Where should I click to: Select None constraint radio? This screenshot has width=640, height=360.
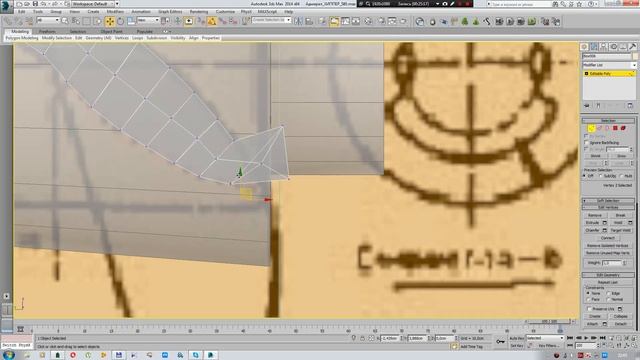point(588,293)
